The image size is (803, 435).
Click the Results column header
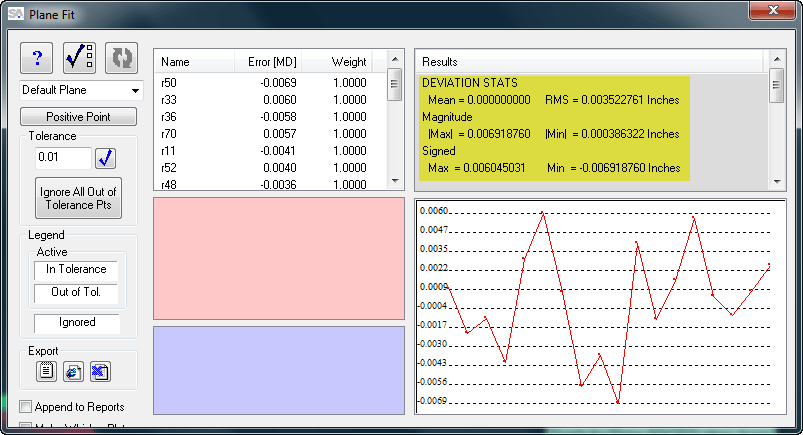(x=589, y=62)
